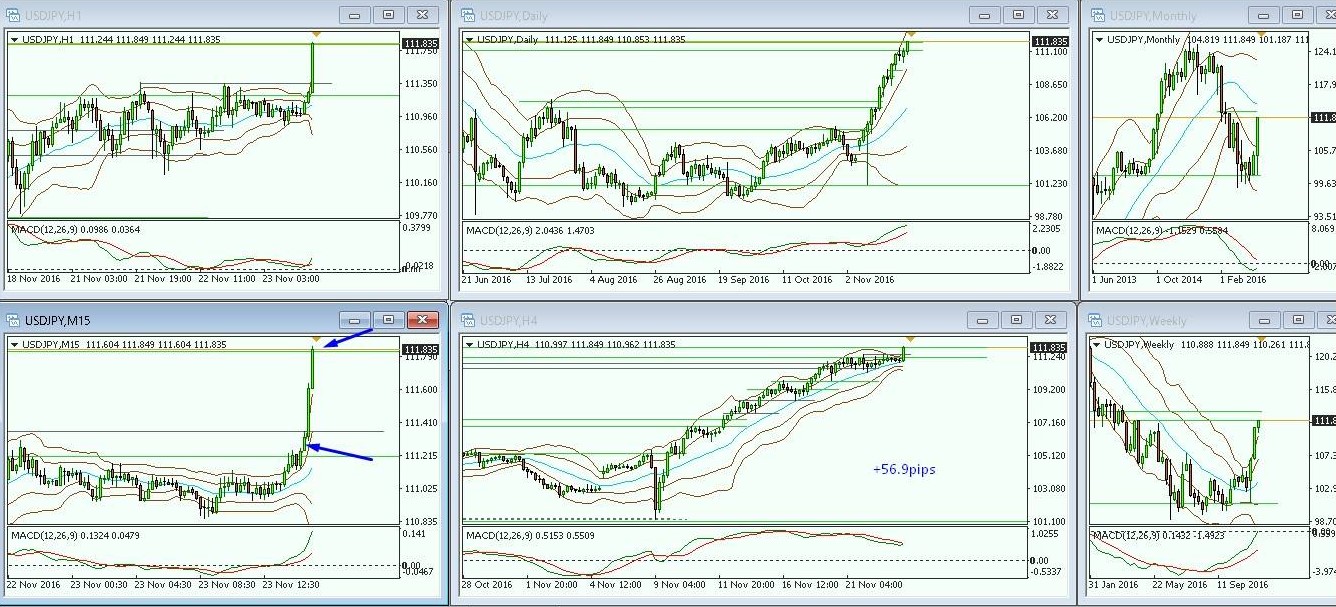The image size is (1336, 607).
Task: Select the lower blue arrow on M15 chart
Action: tap(328, 451)
